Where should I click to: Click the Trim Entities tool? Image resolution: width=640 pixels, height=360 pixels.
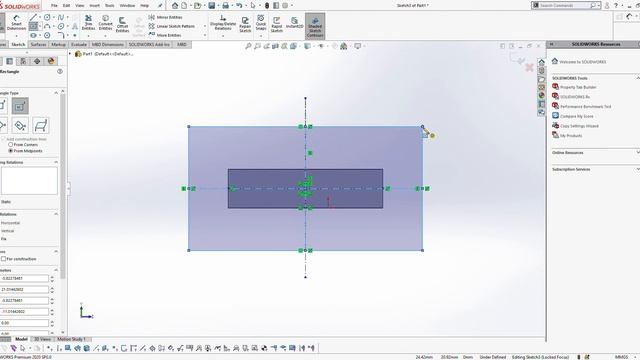pyautogui.click(x=88, y=23)
